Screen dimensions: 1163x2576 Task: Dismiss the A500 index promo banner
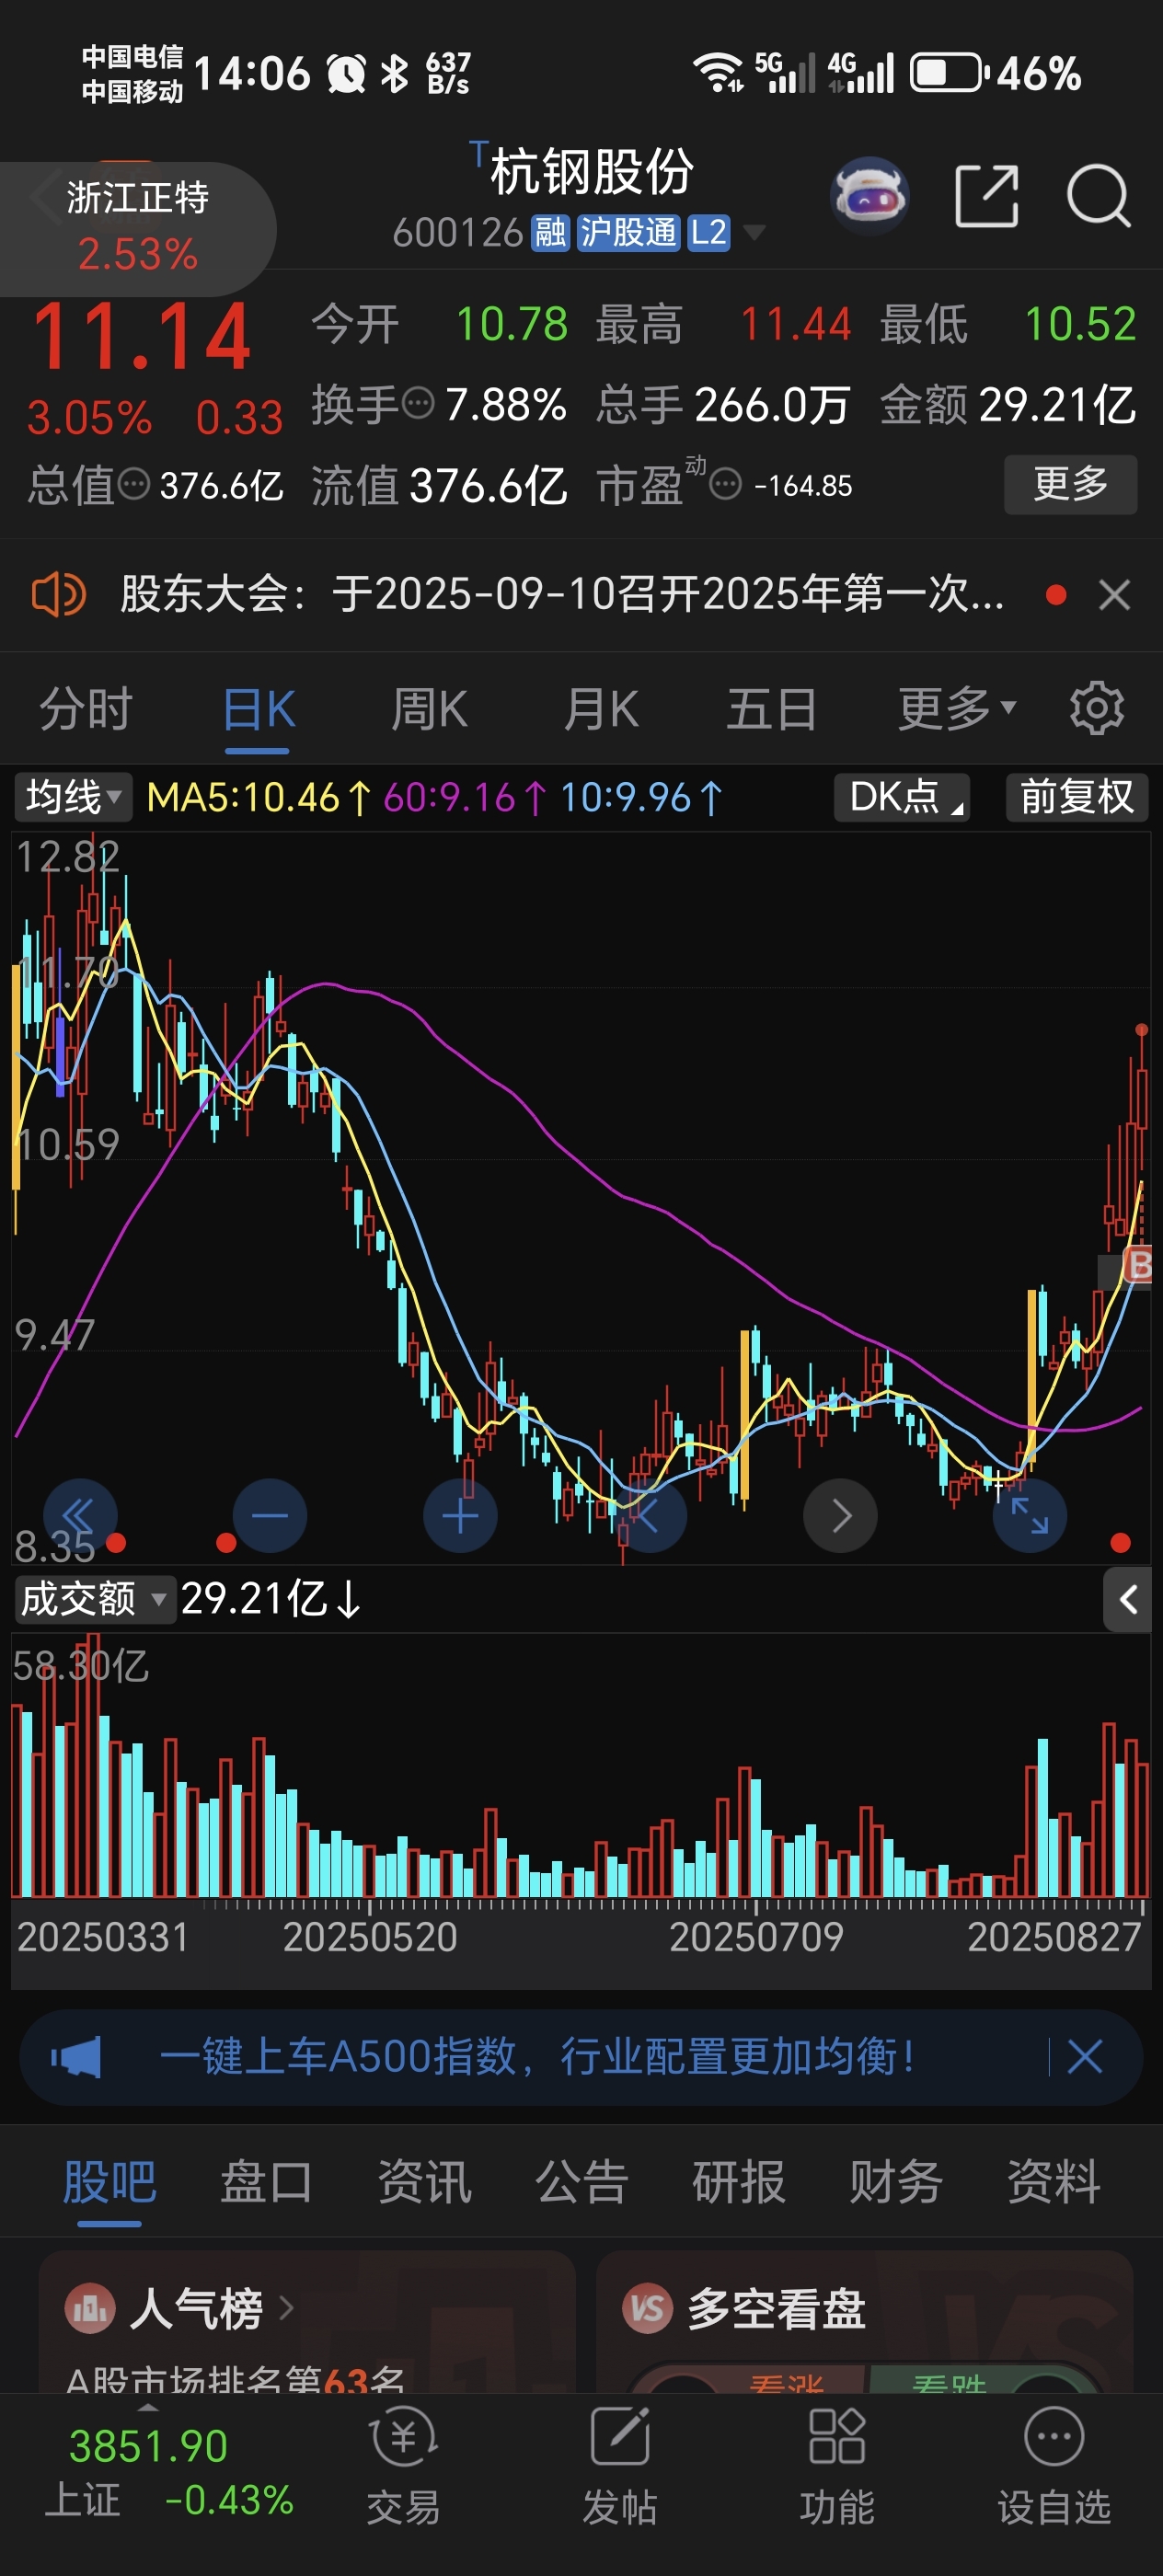pyautogui.click(x=1085, y=2057)
